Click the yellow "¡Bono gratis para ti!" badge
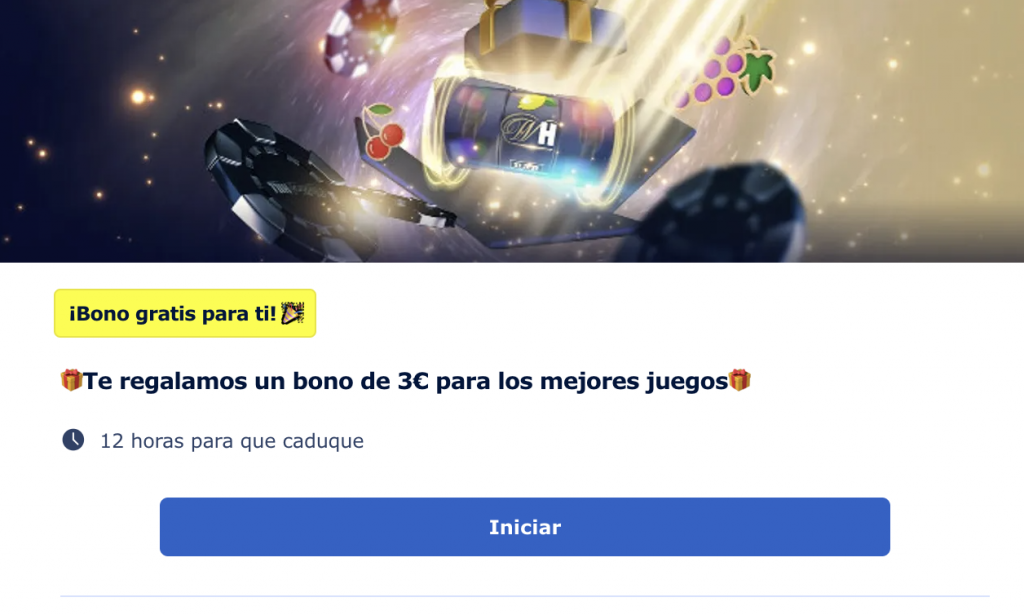Viewport: 1024px width, 615px height. coord(185,313)
